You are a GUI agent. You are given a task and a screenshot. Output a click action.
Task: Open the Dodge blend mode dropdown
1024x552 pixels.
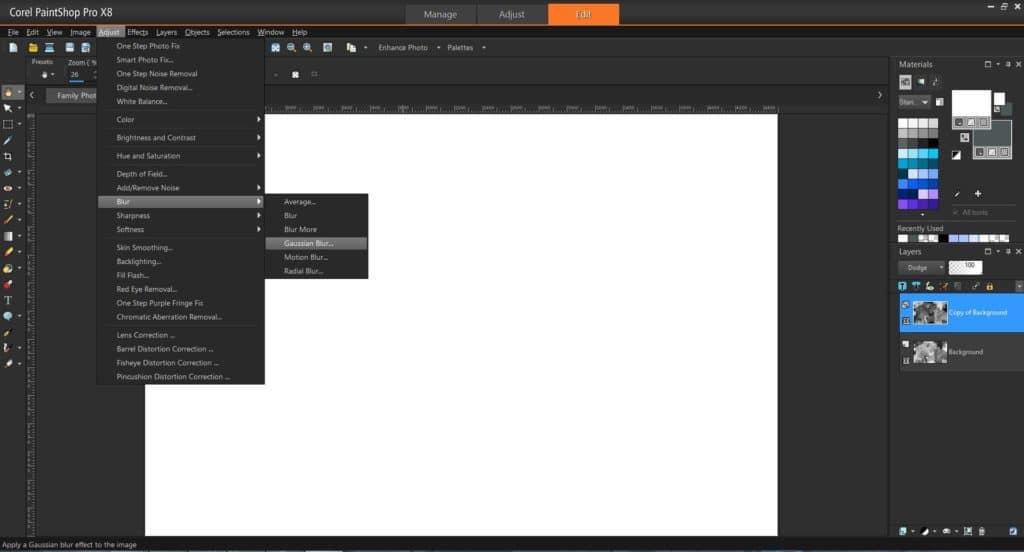[x=921, y=267]
